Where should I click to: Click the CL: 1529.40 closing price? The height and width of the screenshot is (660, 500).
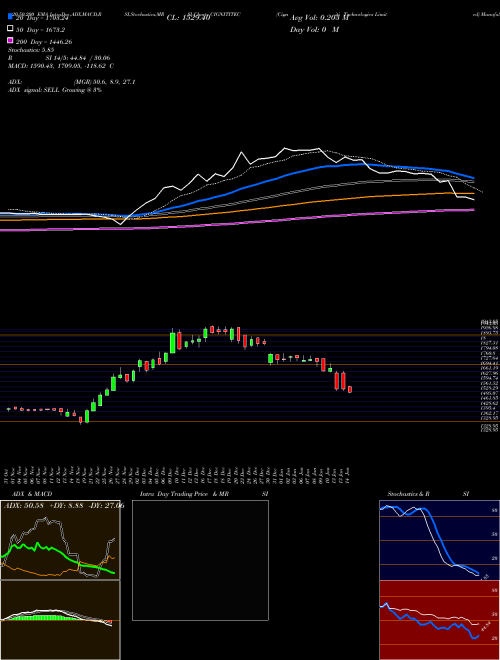(188, 18)
